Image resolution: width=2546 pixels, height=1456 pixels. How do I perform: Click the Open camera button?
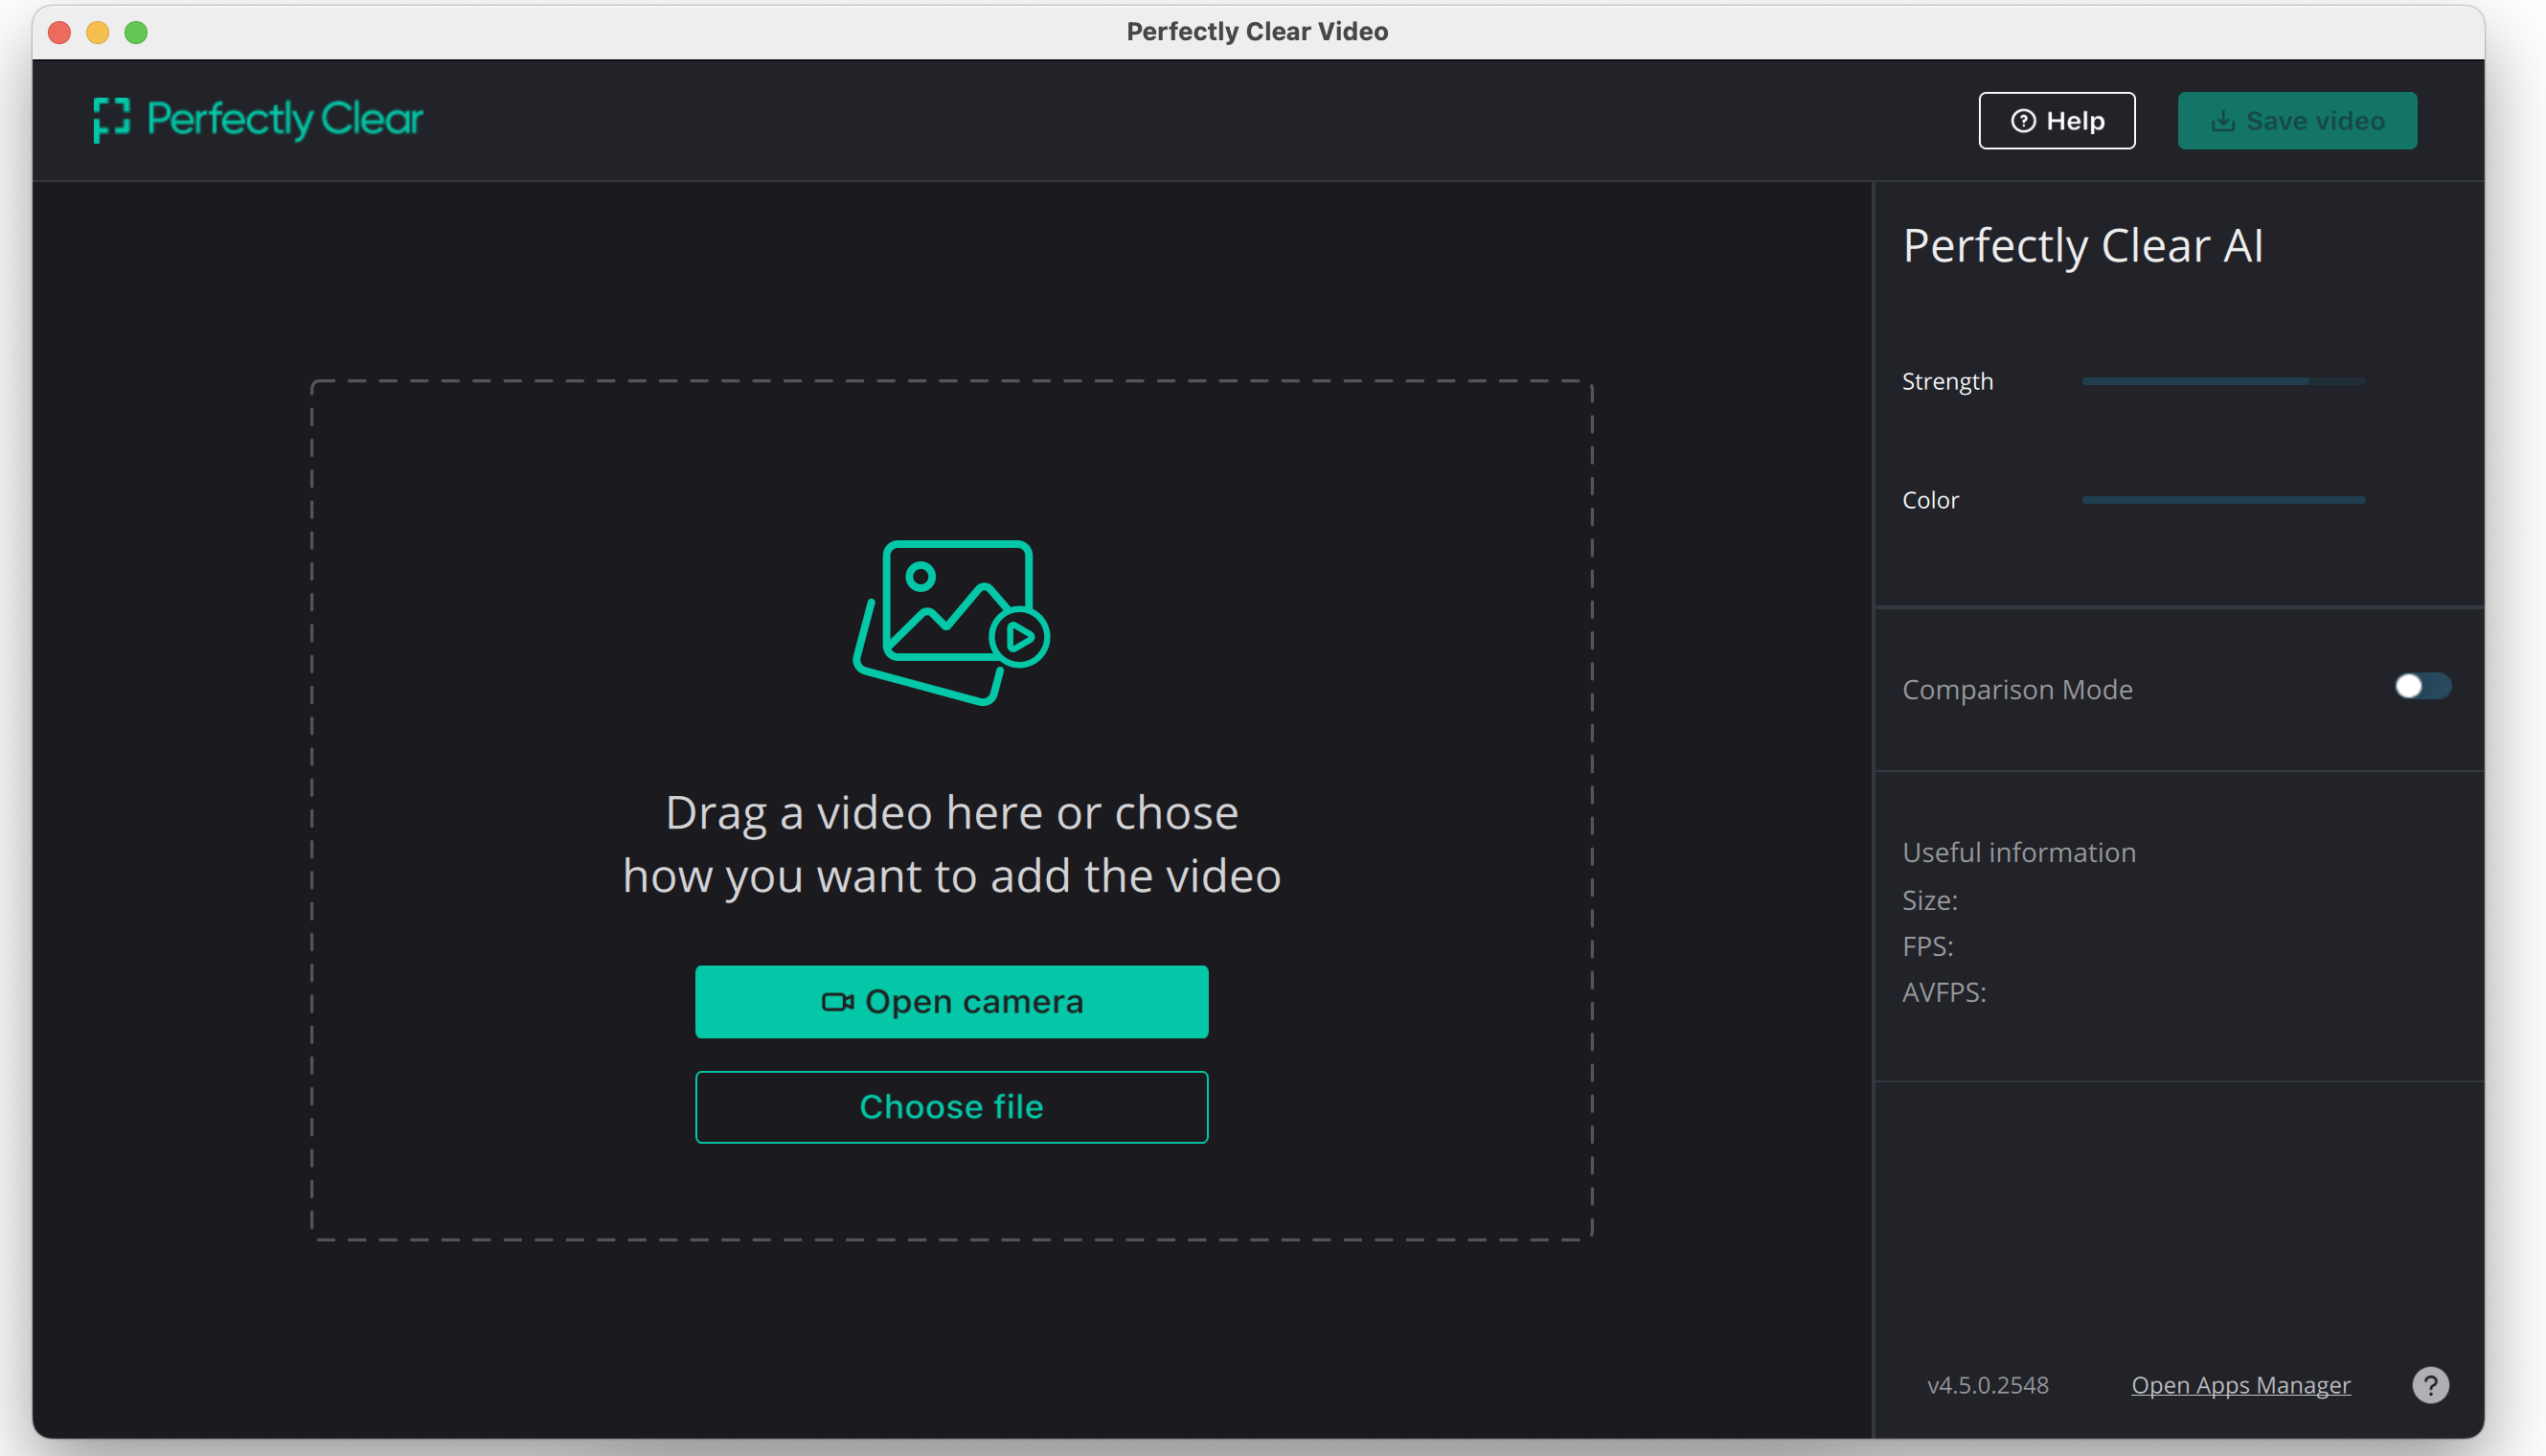(x=951, y=1001)
